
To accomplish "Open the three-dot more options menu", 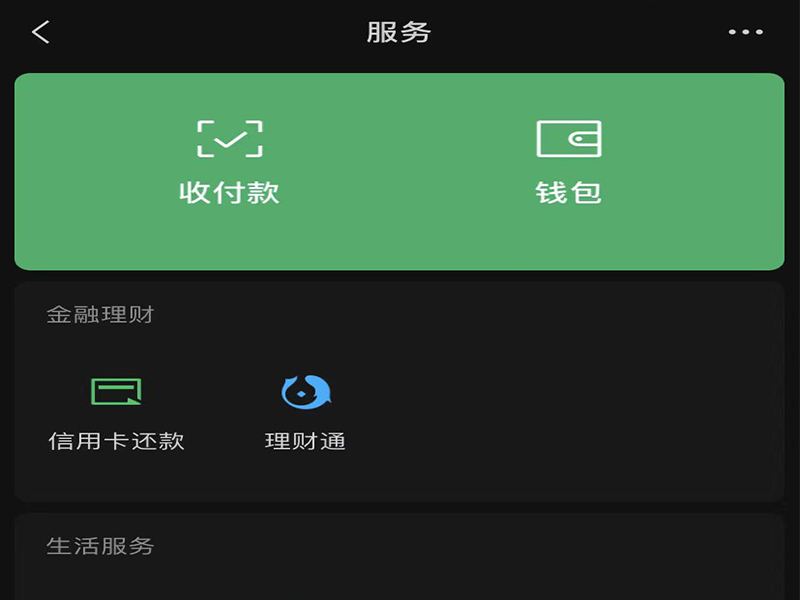I will point(745,32).
